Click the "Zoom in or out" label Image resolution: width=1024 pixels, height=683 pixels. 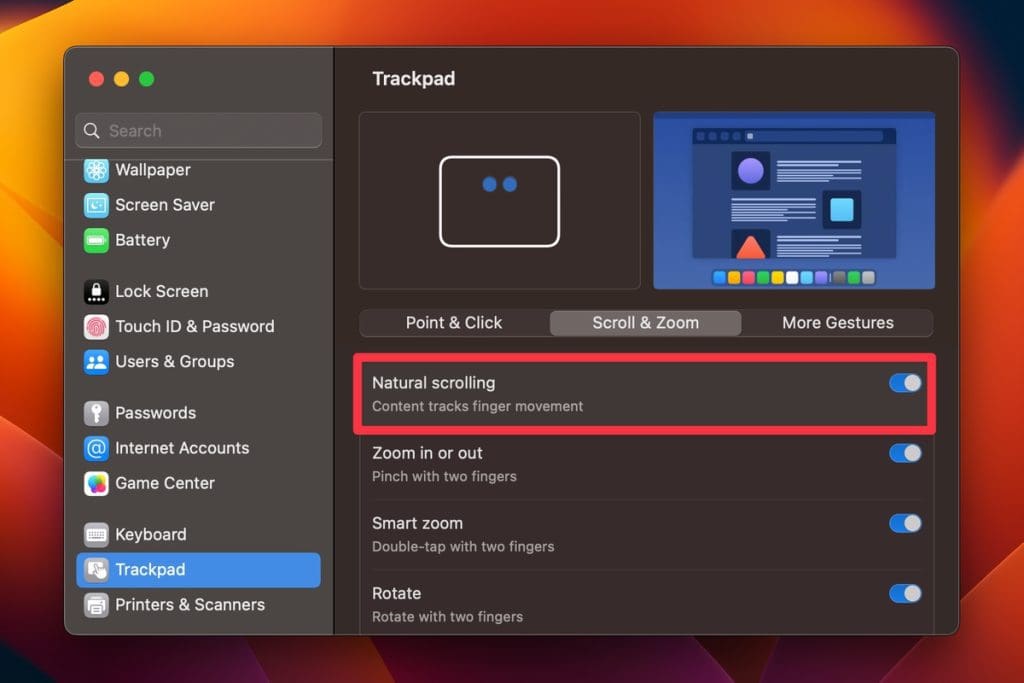click(427, 453)
